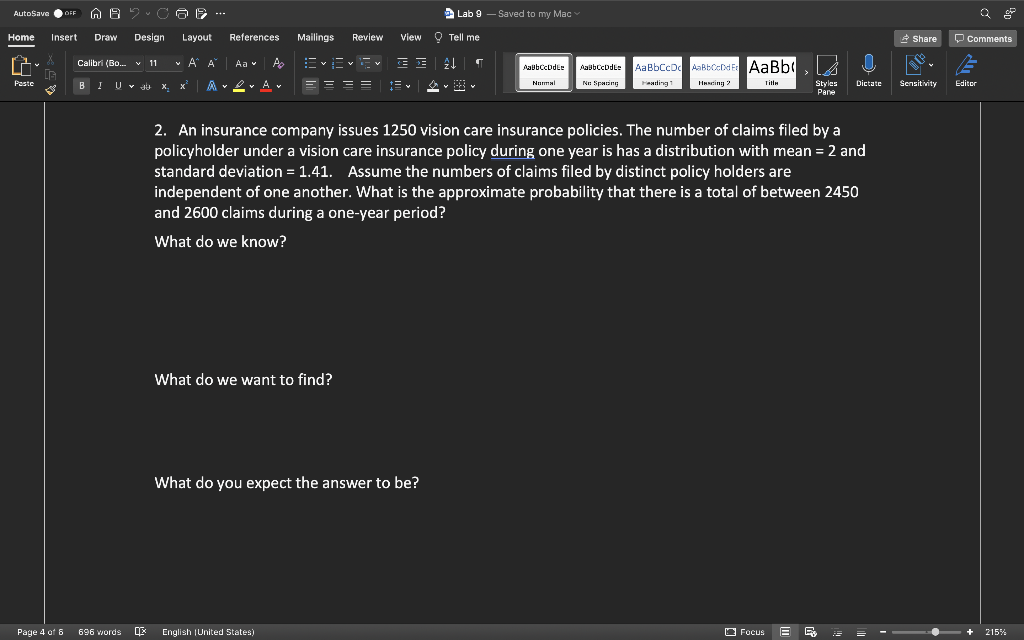Toggle superscript formatting
Screen dimensions: 1024x640
(x=184, y=86)
